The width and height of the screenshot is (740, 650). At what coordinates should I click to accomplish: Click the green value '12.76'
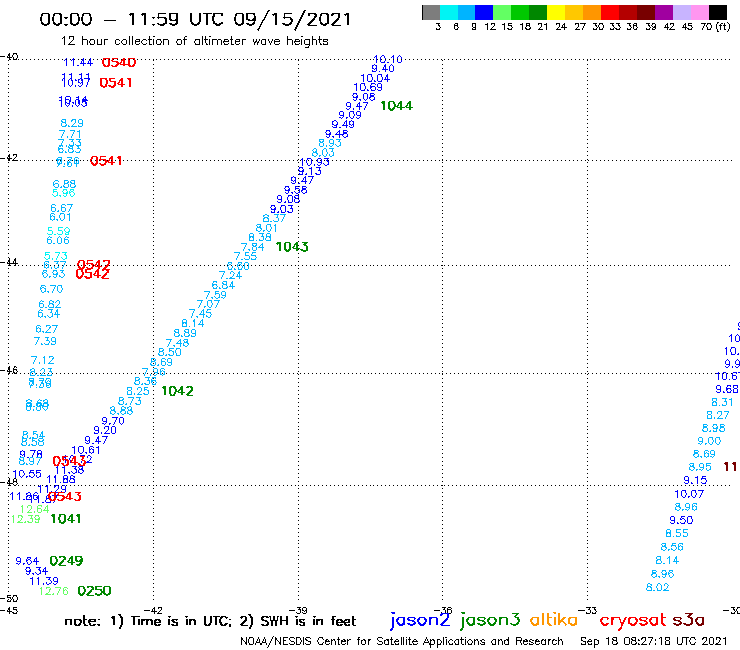(54, 591)
